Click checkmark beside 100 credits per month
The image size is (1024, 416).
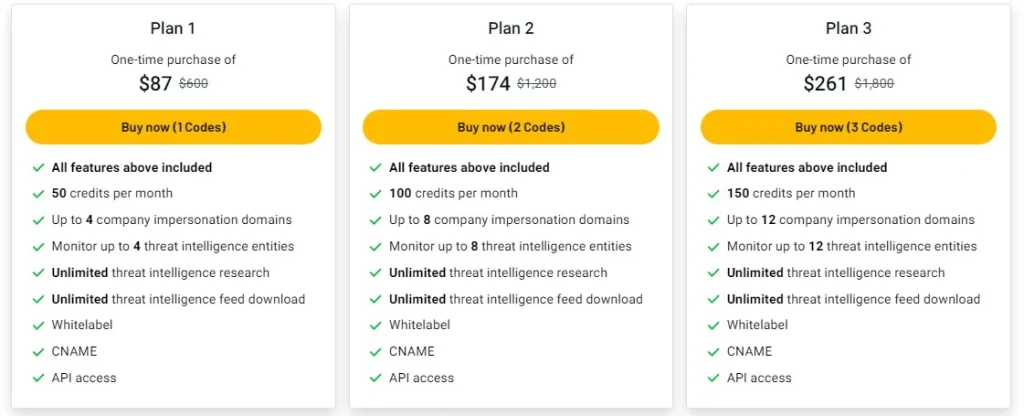coord(376,193)
